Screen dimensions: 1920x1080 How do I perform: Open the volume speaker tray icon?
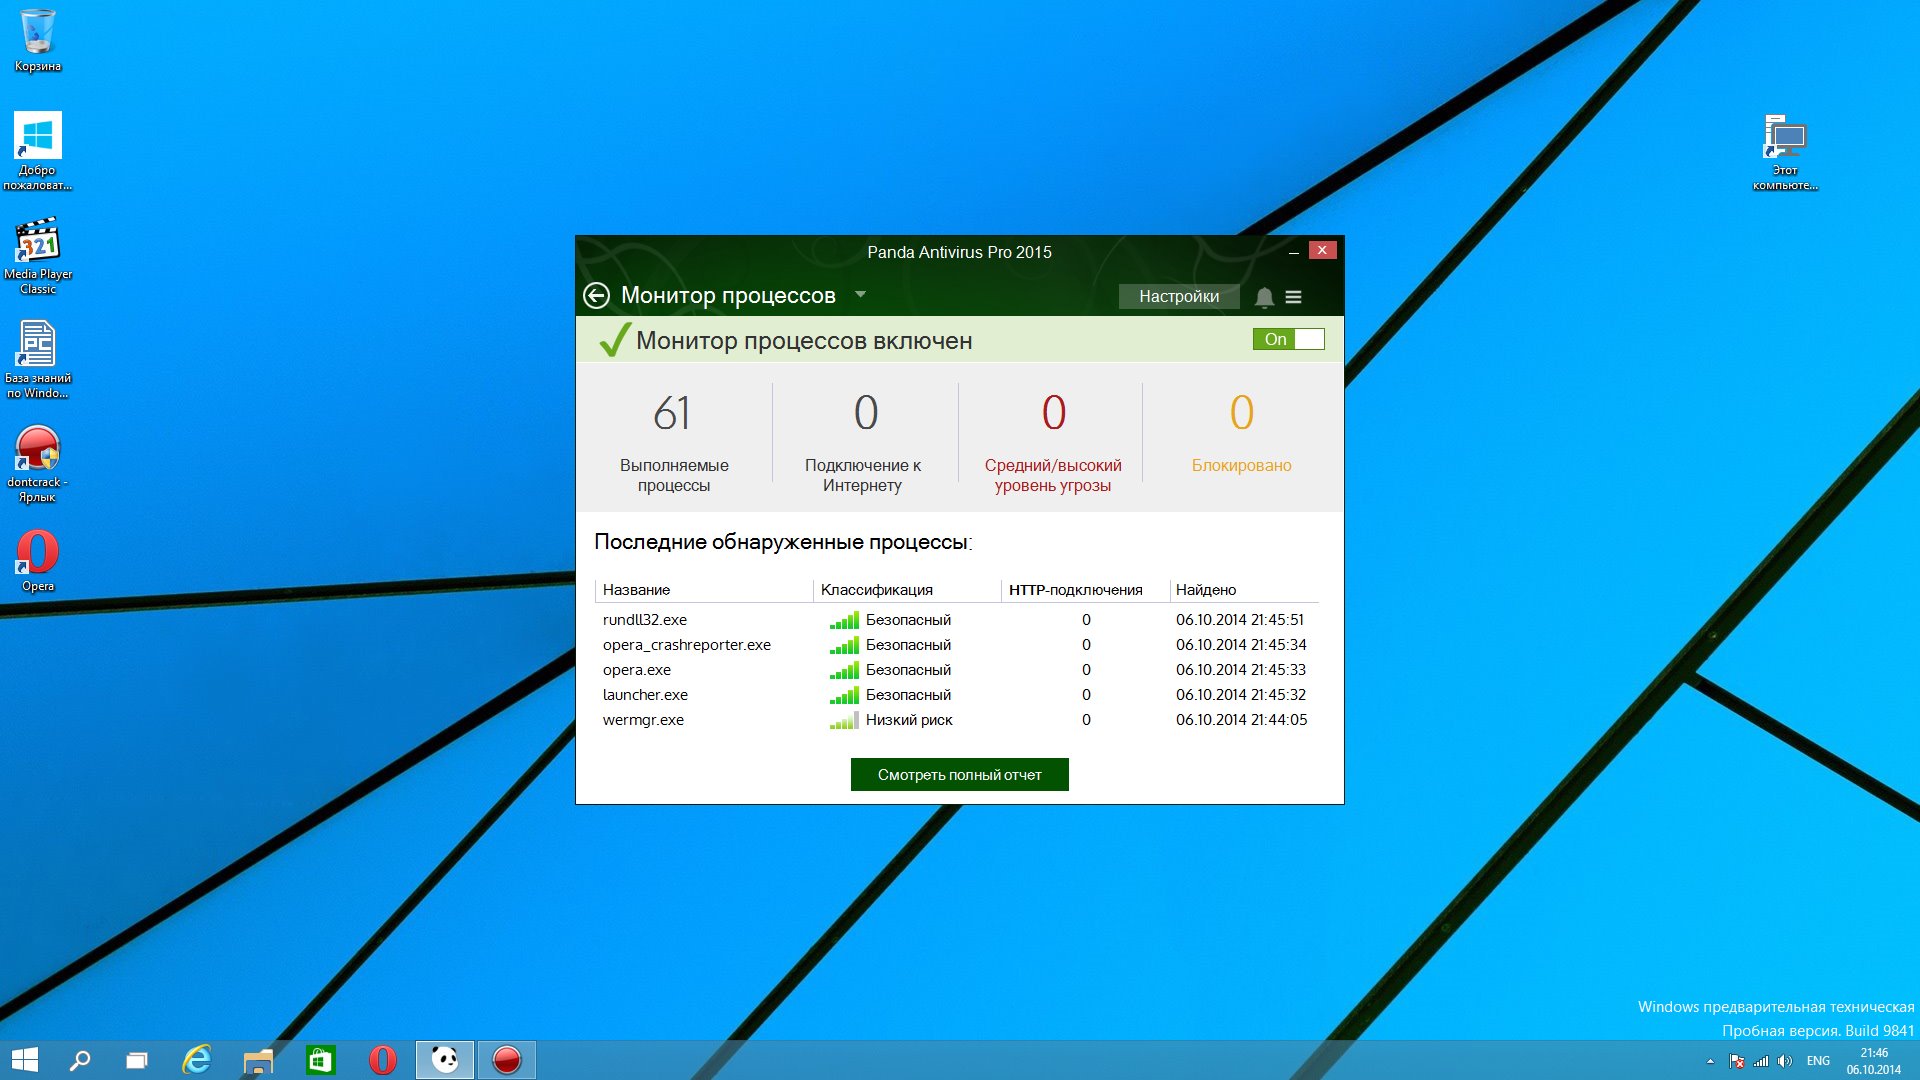(x=1785, y=1061)
